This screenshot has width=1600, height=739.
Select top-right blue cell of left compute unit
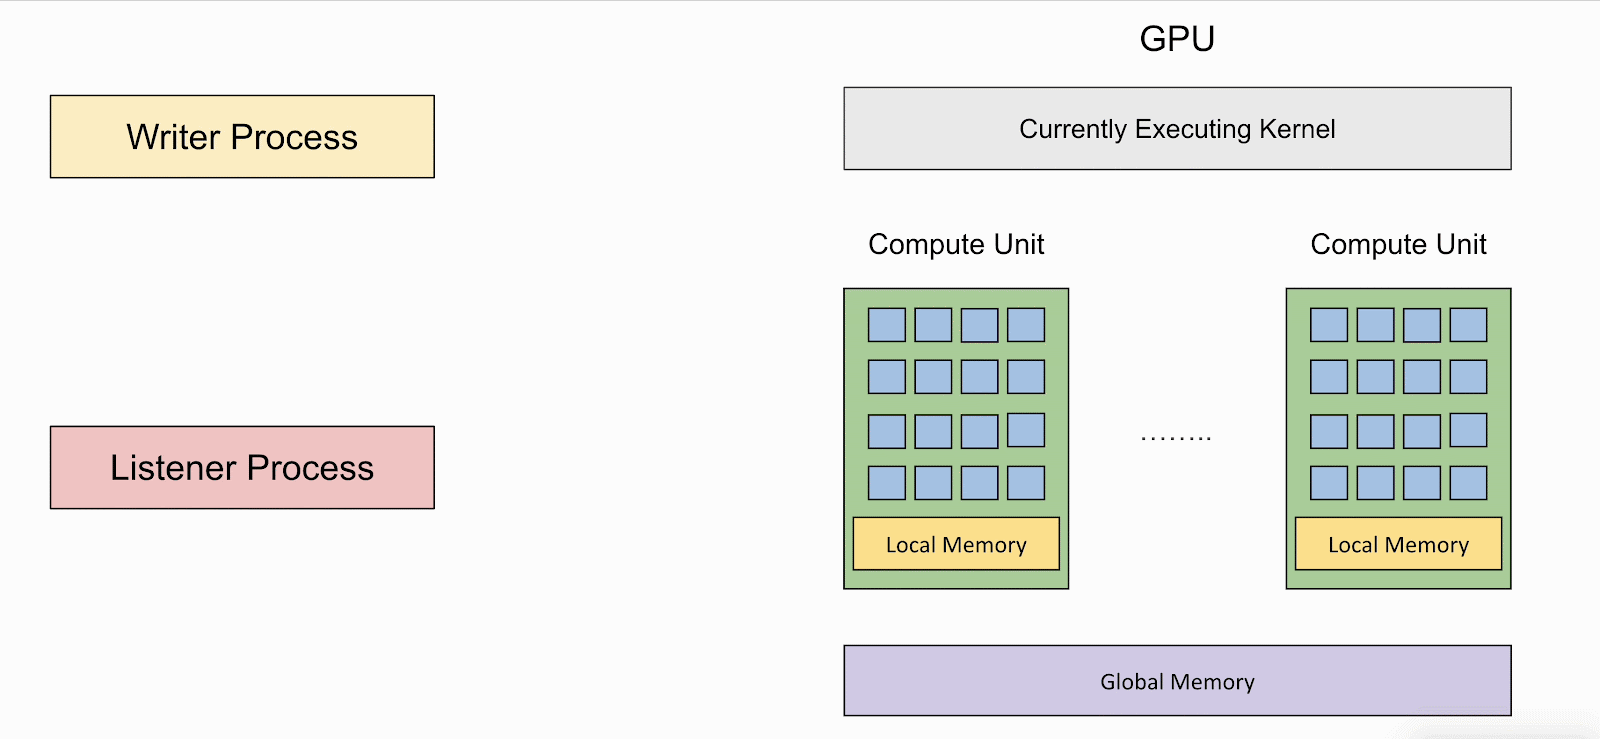pyautogui.click(x=1026, y=325)
